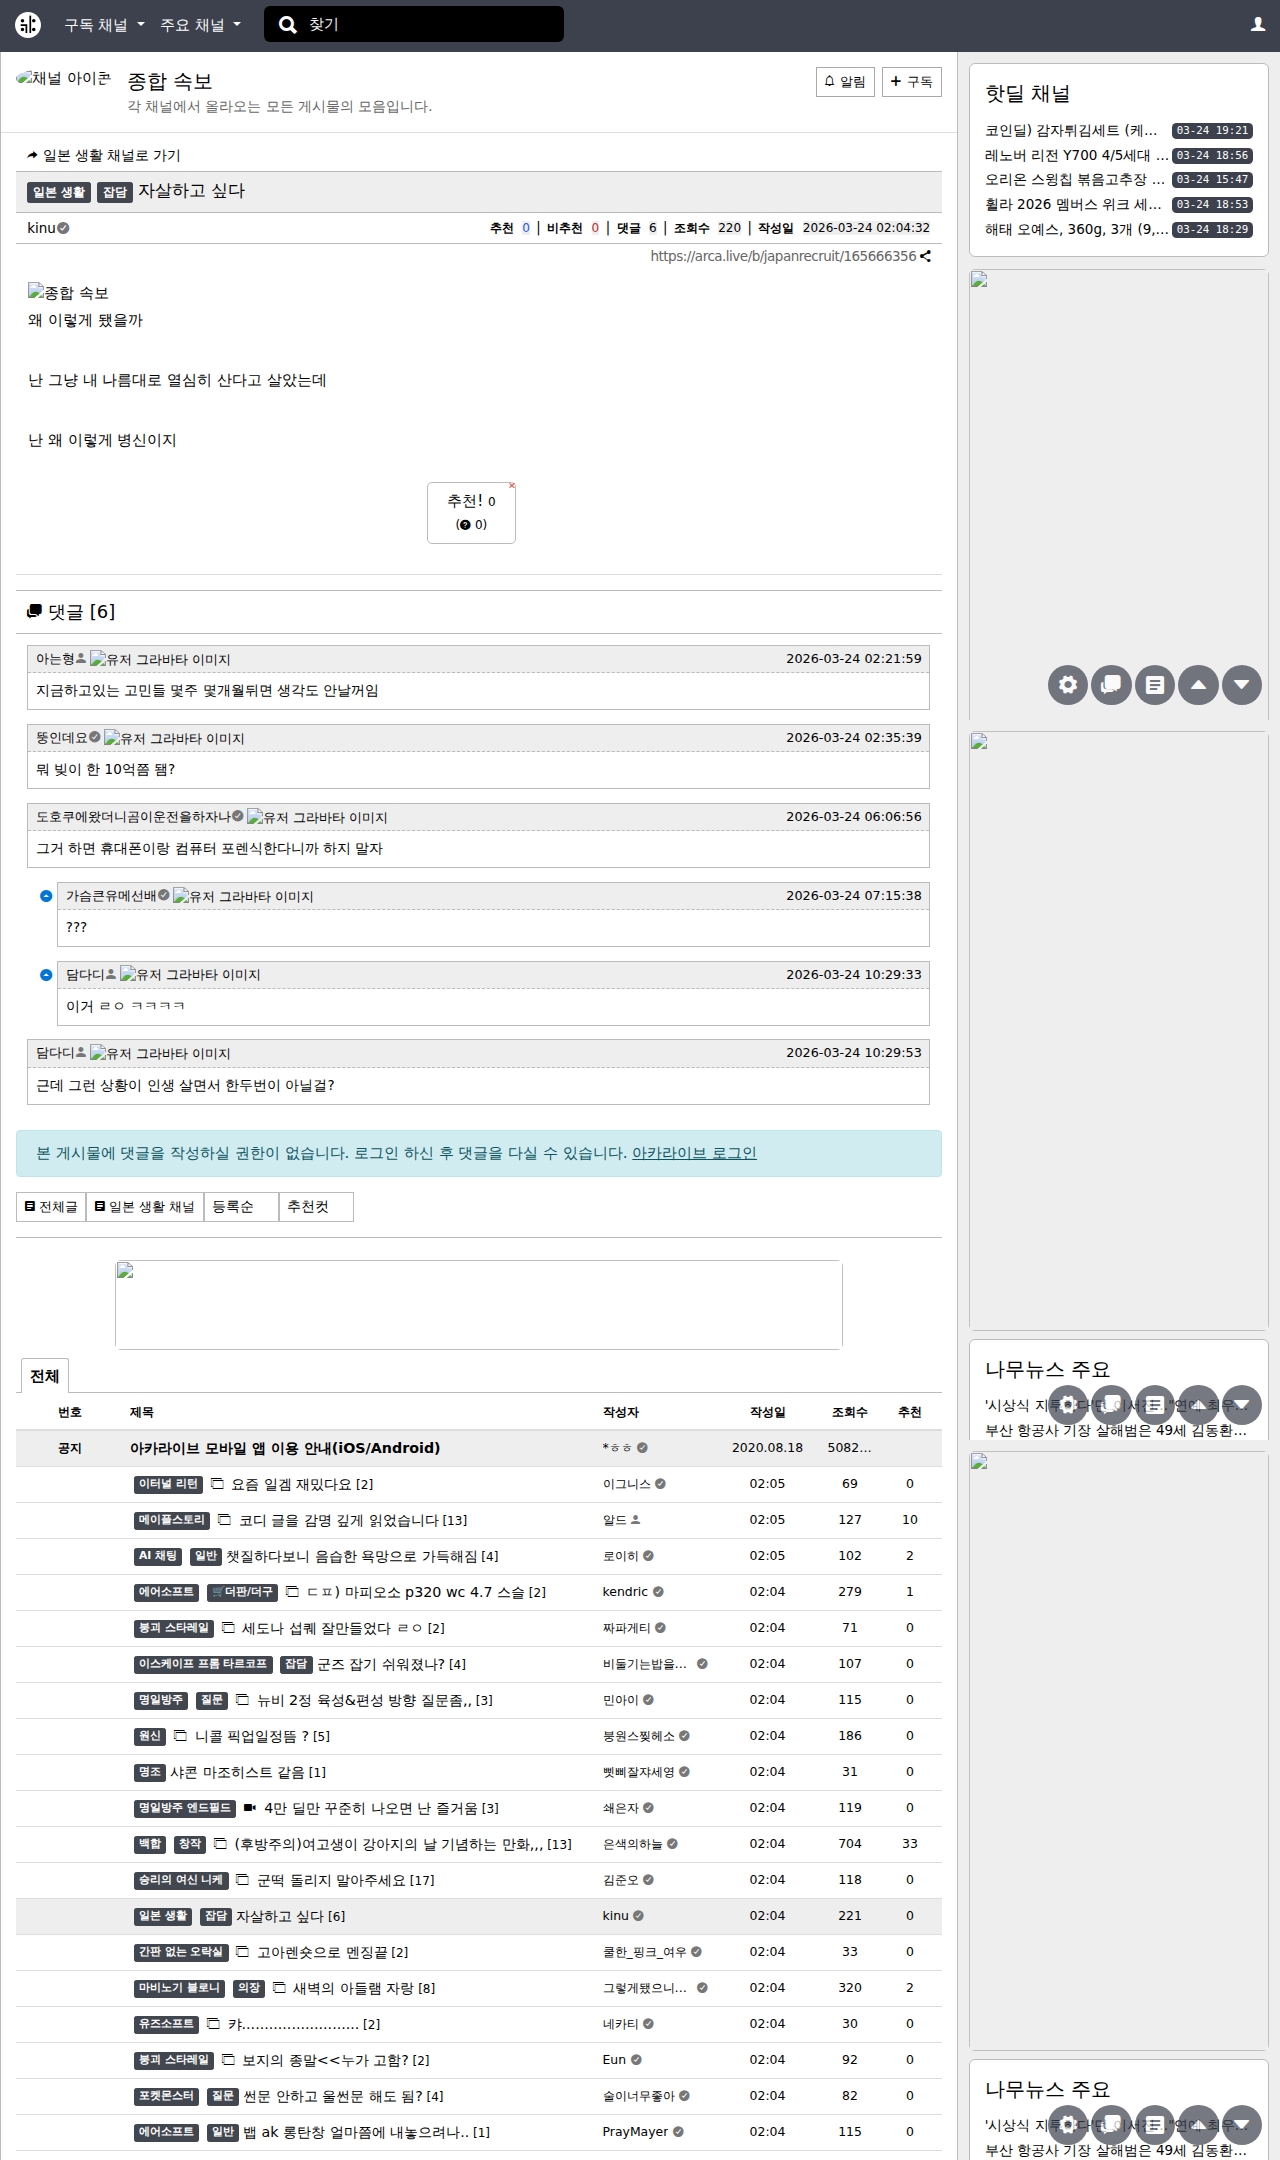Open news 부산 항공사 기장 살해범 (first panel)
The image size is (1280, 2160).
click(1116, 1430)
